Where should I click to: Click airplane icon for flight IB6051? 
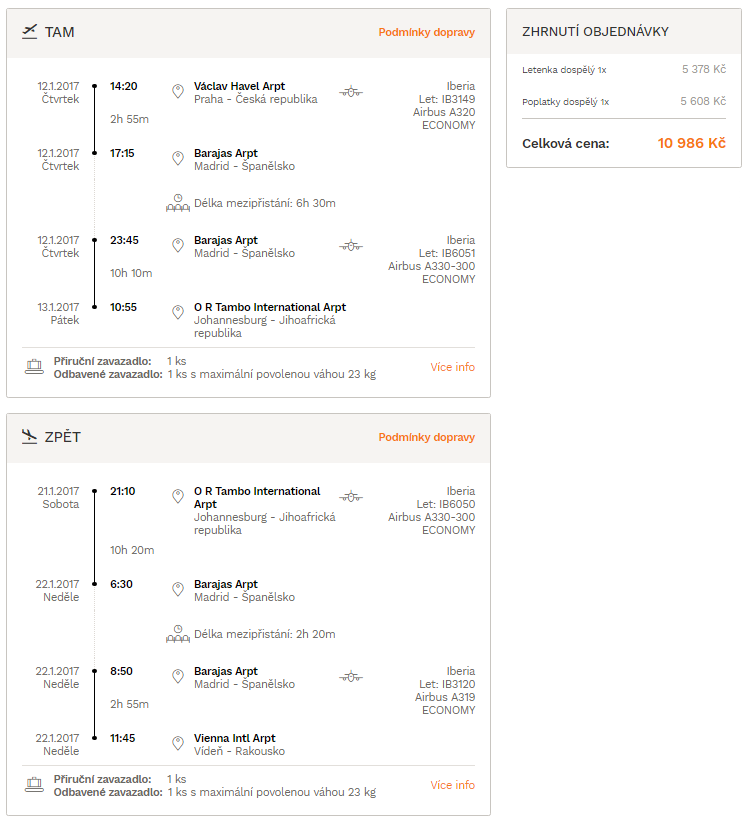351,246
